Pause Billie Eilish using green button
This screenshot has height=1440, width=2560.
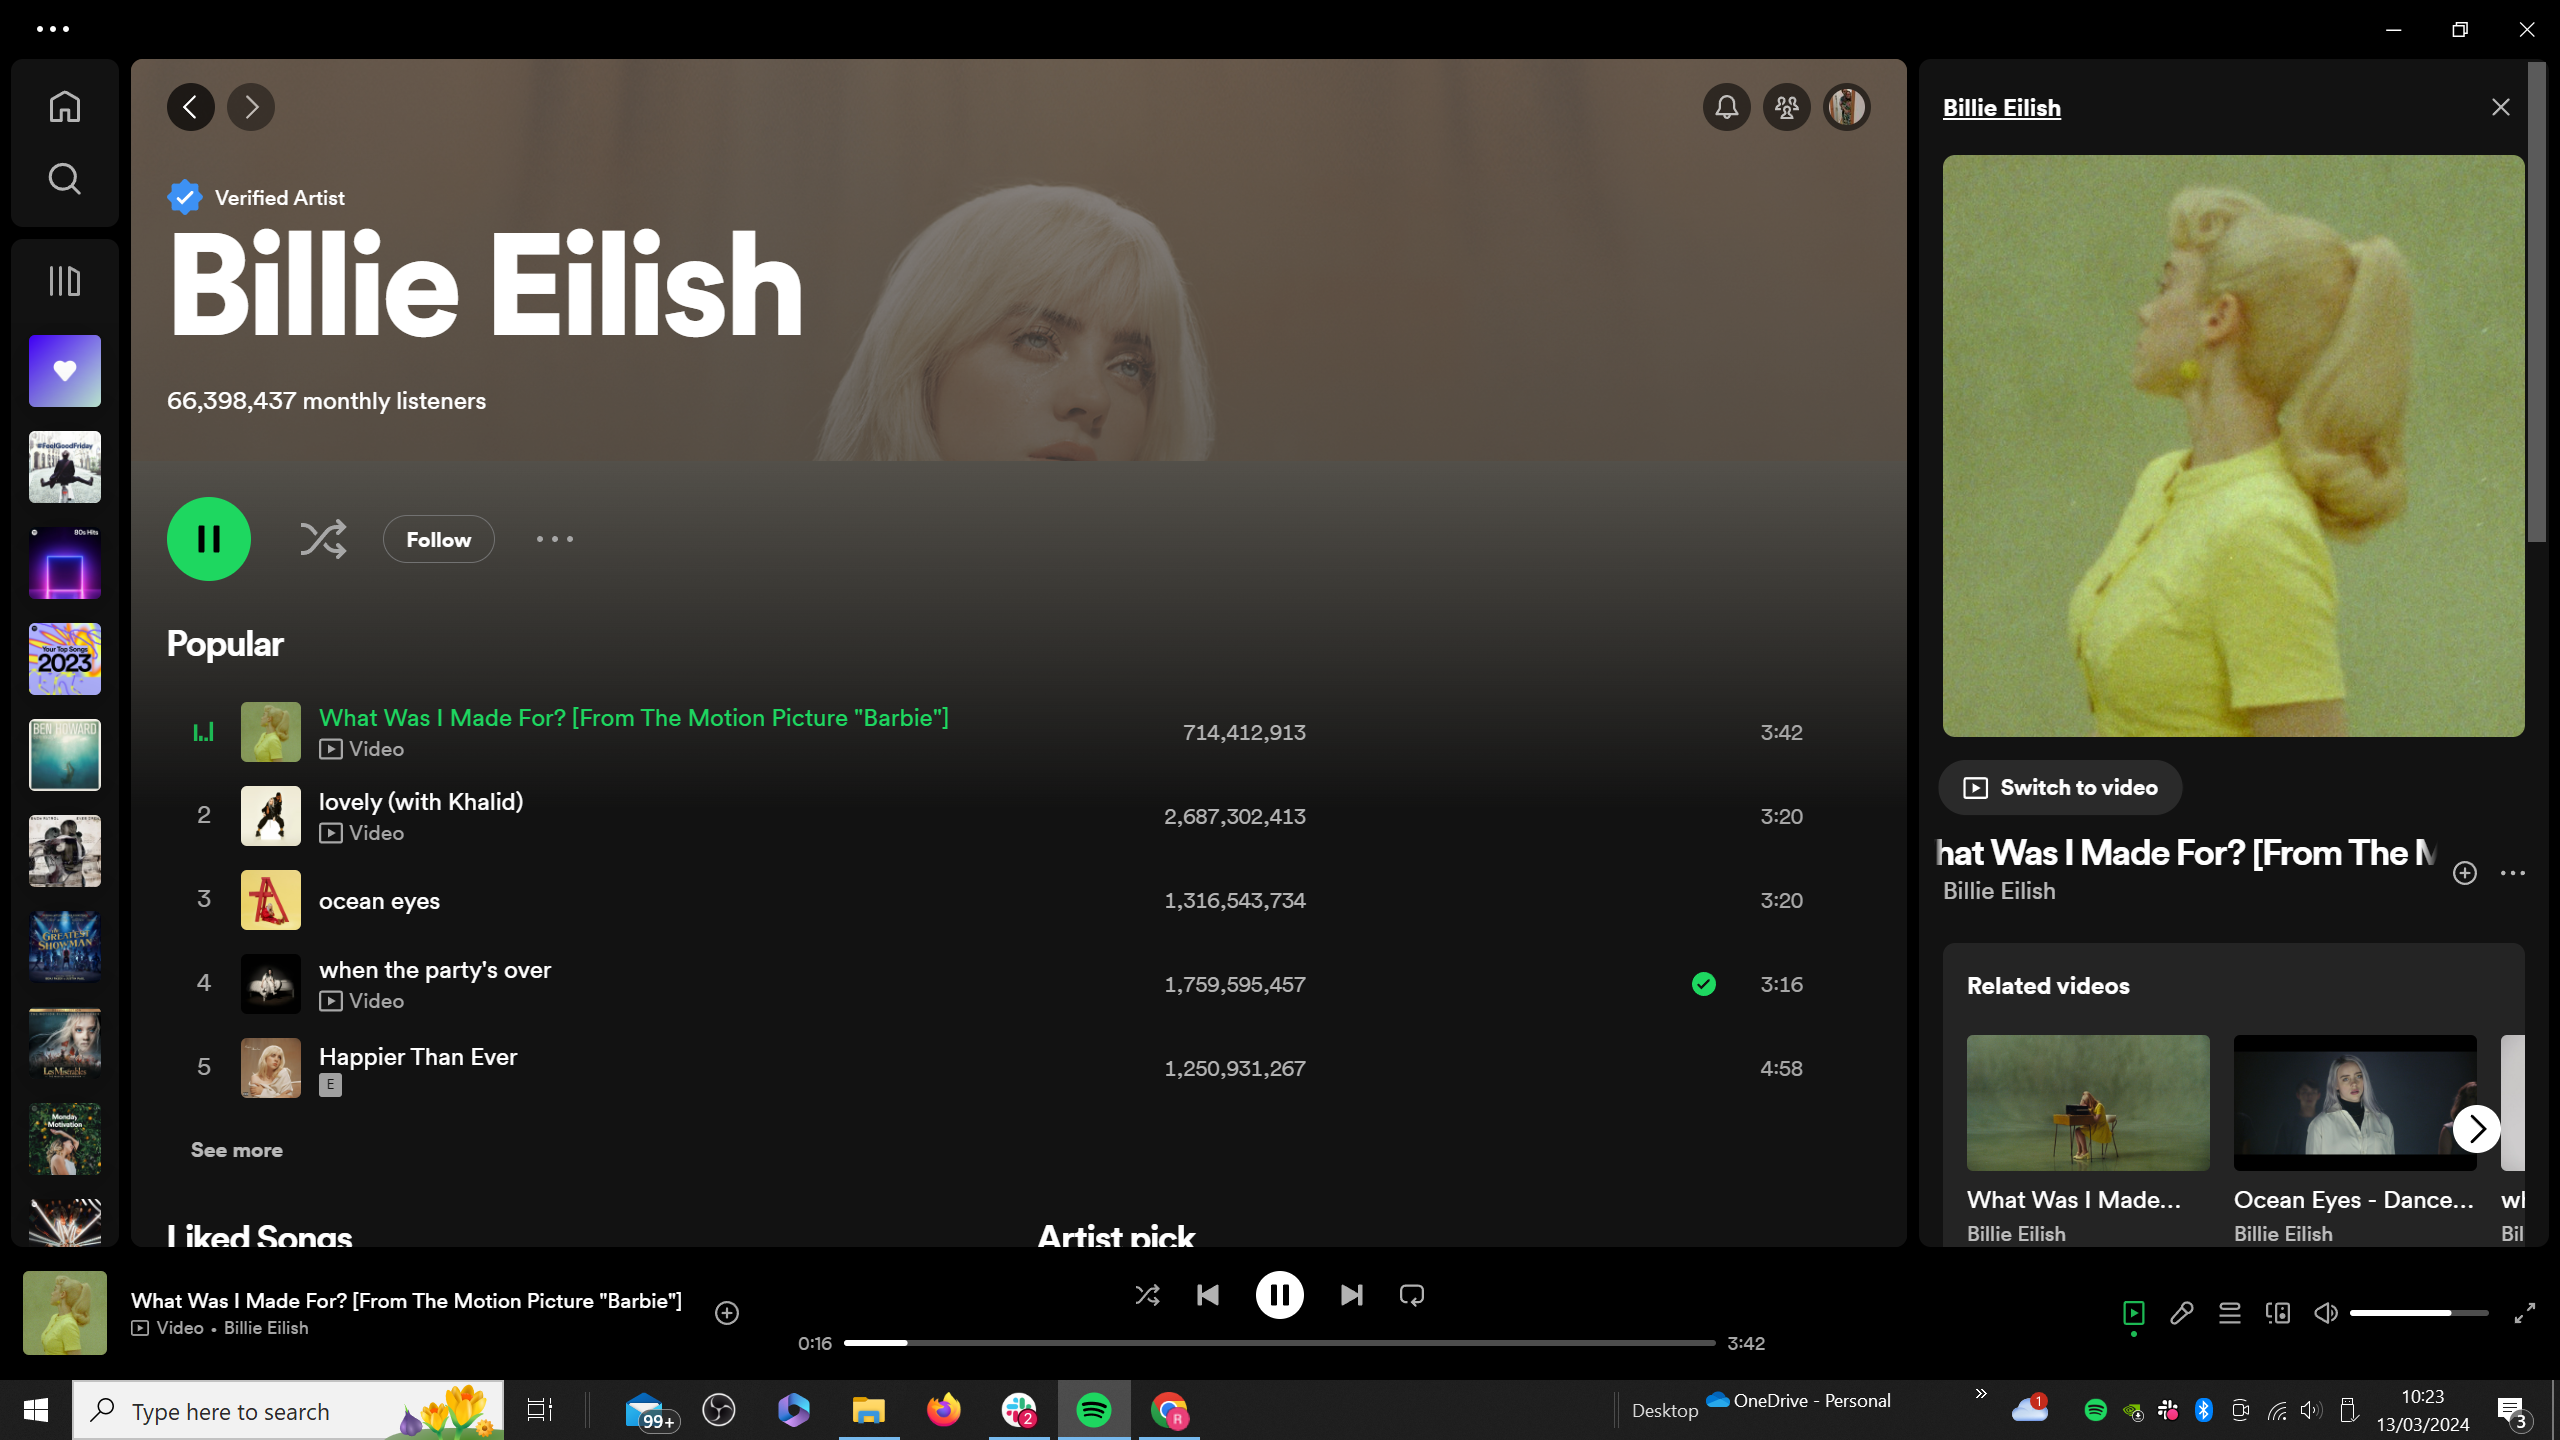(x=209, y=539)
